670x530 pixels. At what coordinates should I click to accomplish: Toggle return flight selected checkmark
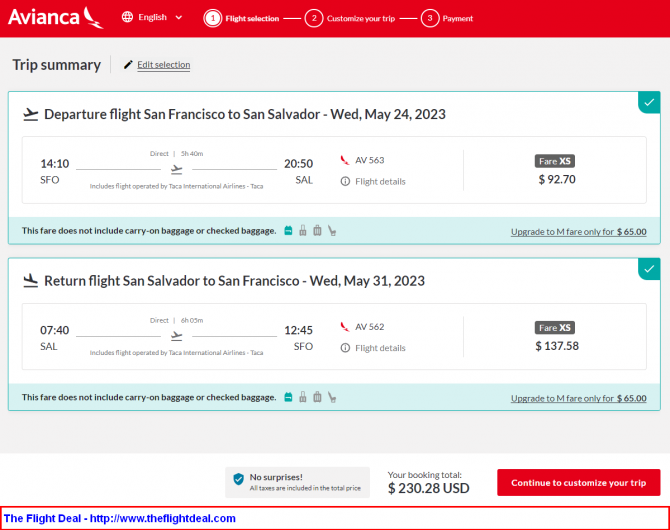[x=649, y=269]
